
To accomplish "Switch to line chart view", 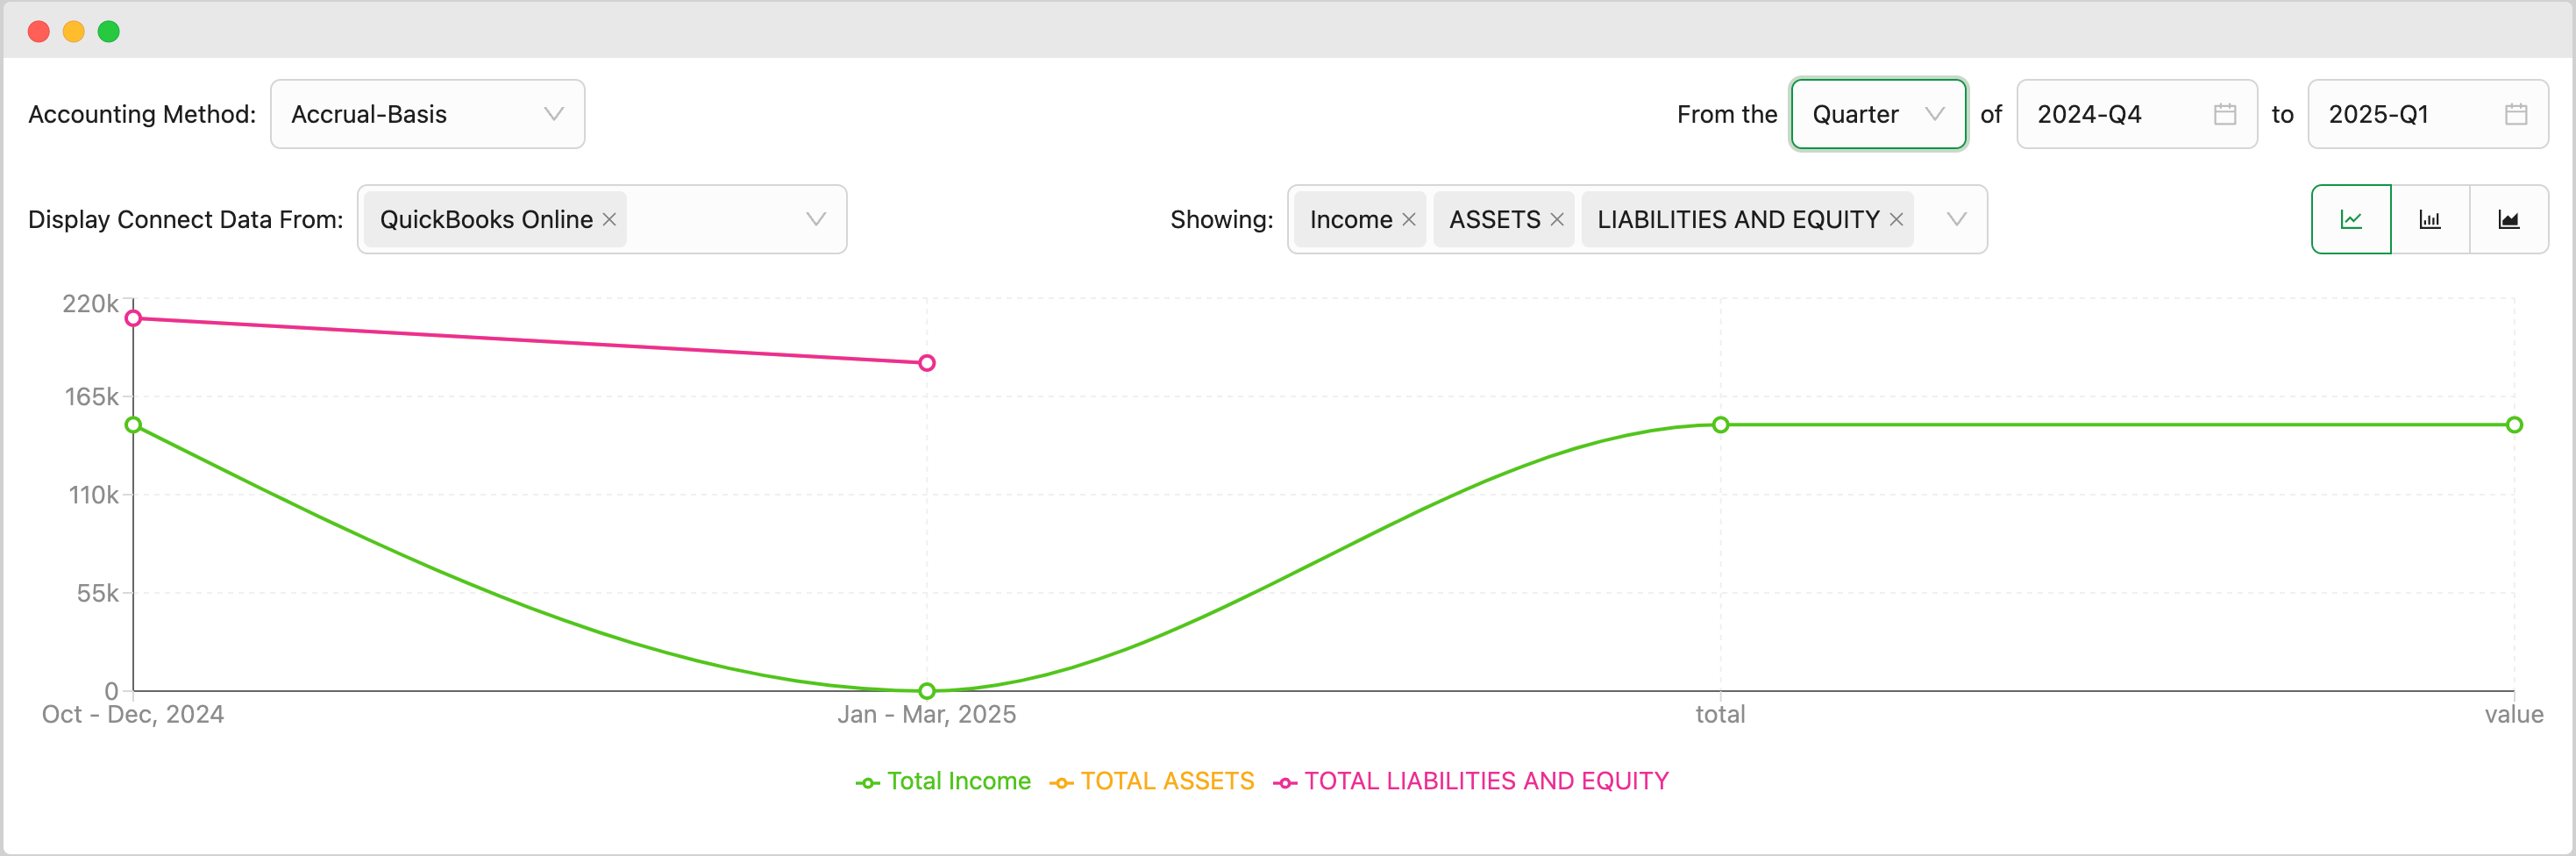I will click(x=2350, y=219).
